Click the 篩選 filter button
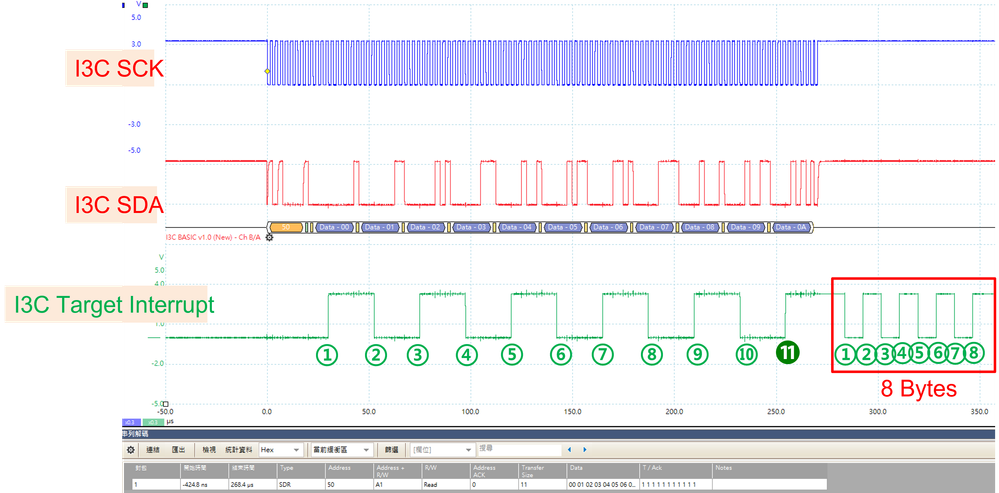 [391, 450]
